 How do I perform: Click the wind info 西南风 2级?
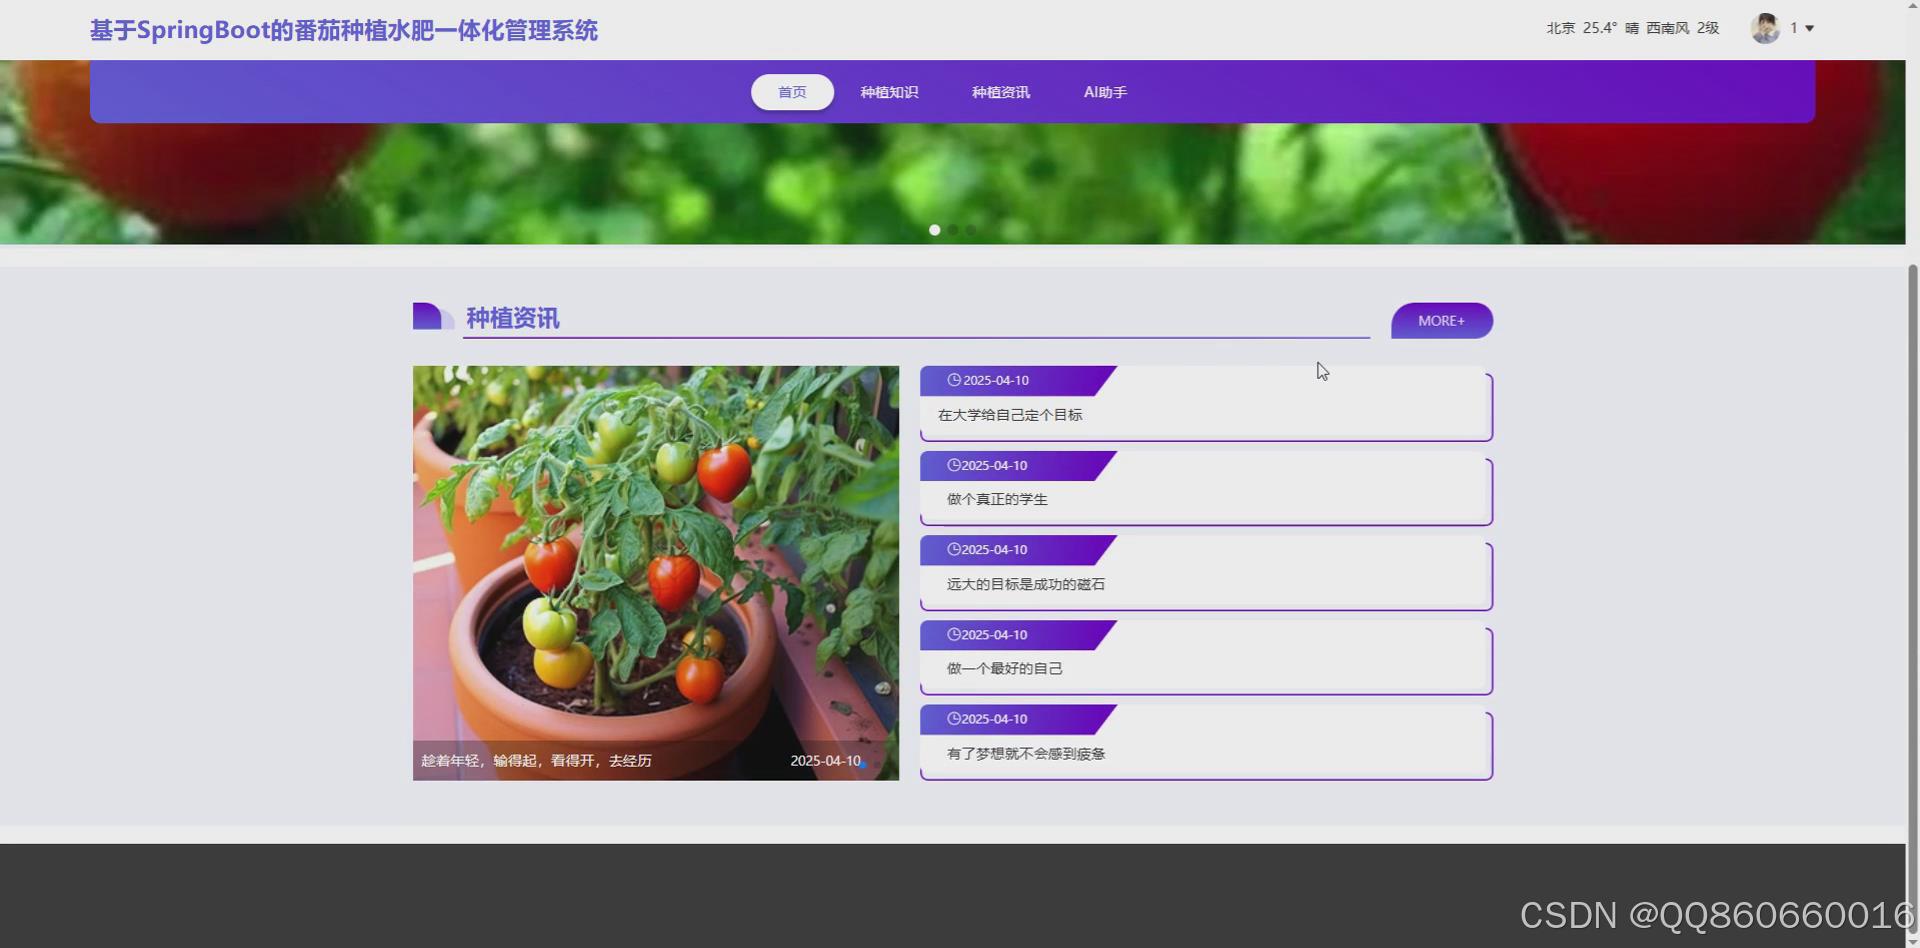click(1683, 28)
